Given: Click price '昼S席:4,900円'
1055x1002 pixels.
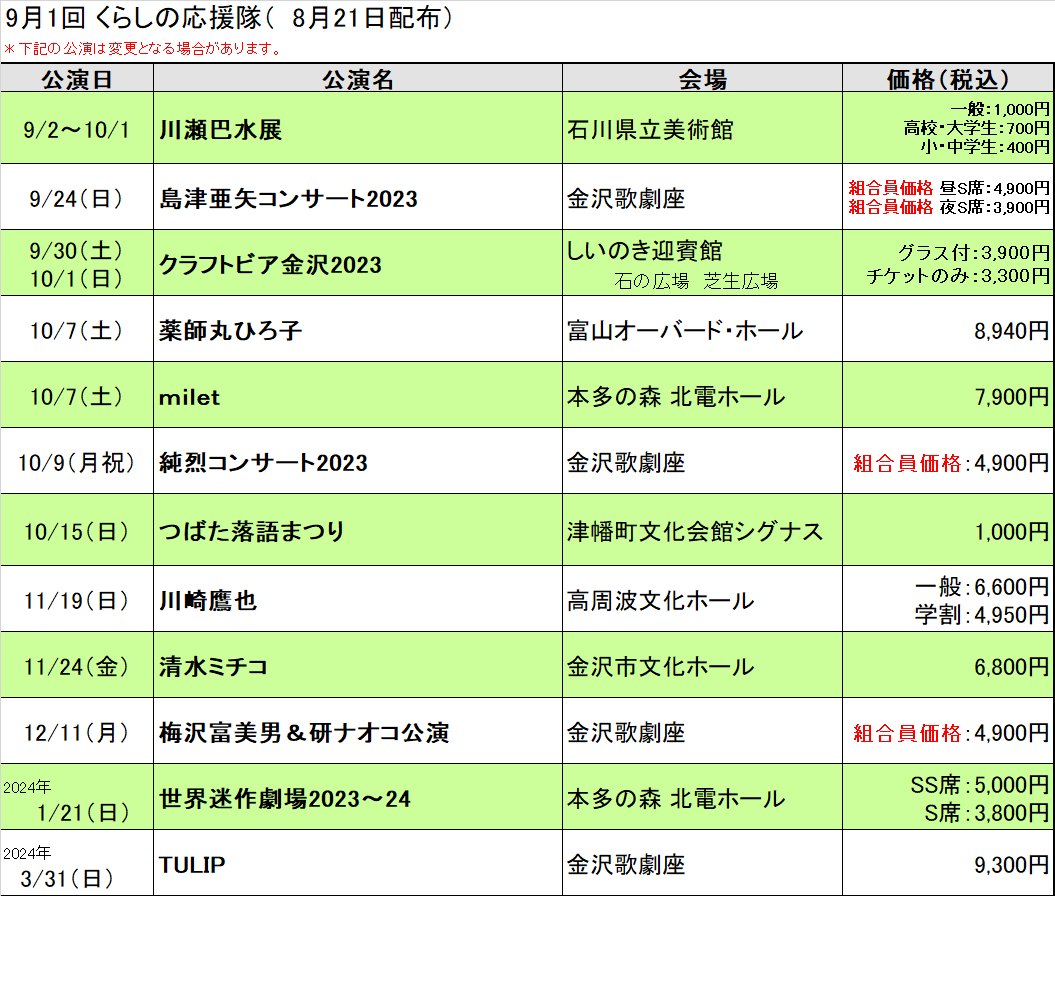Looking at the screenshot, I should [x=994, y=188].
